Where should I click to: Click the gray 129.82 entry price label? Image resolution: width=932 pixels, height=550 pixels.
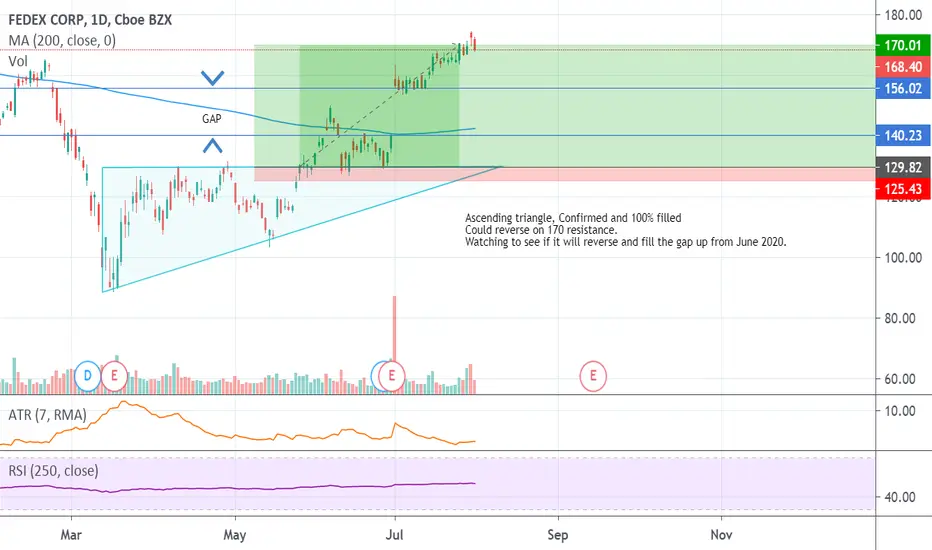[x=903, y=168]
